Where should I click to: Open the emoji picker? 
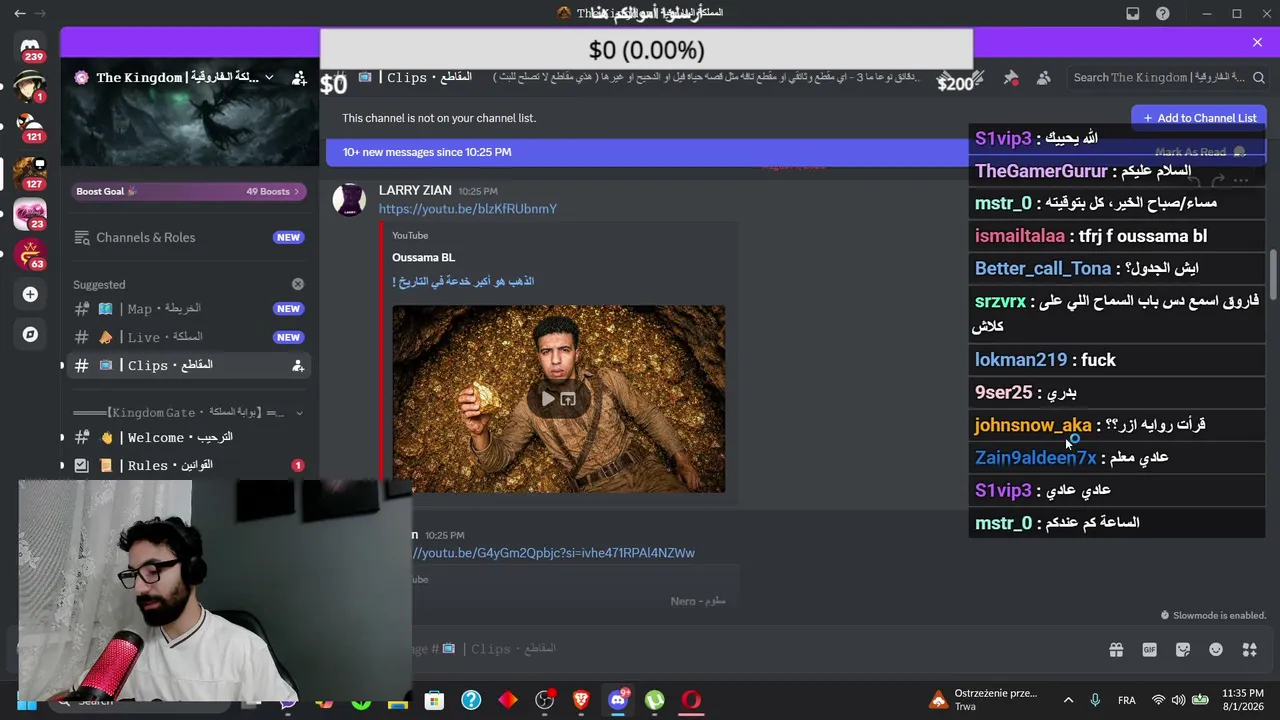(1216, 650)
